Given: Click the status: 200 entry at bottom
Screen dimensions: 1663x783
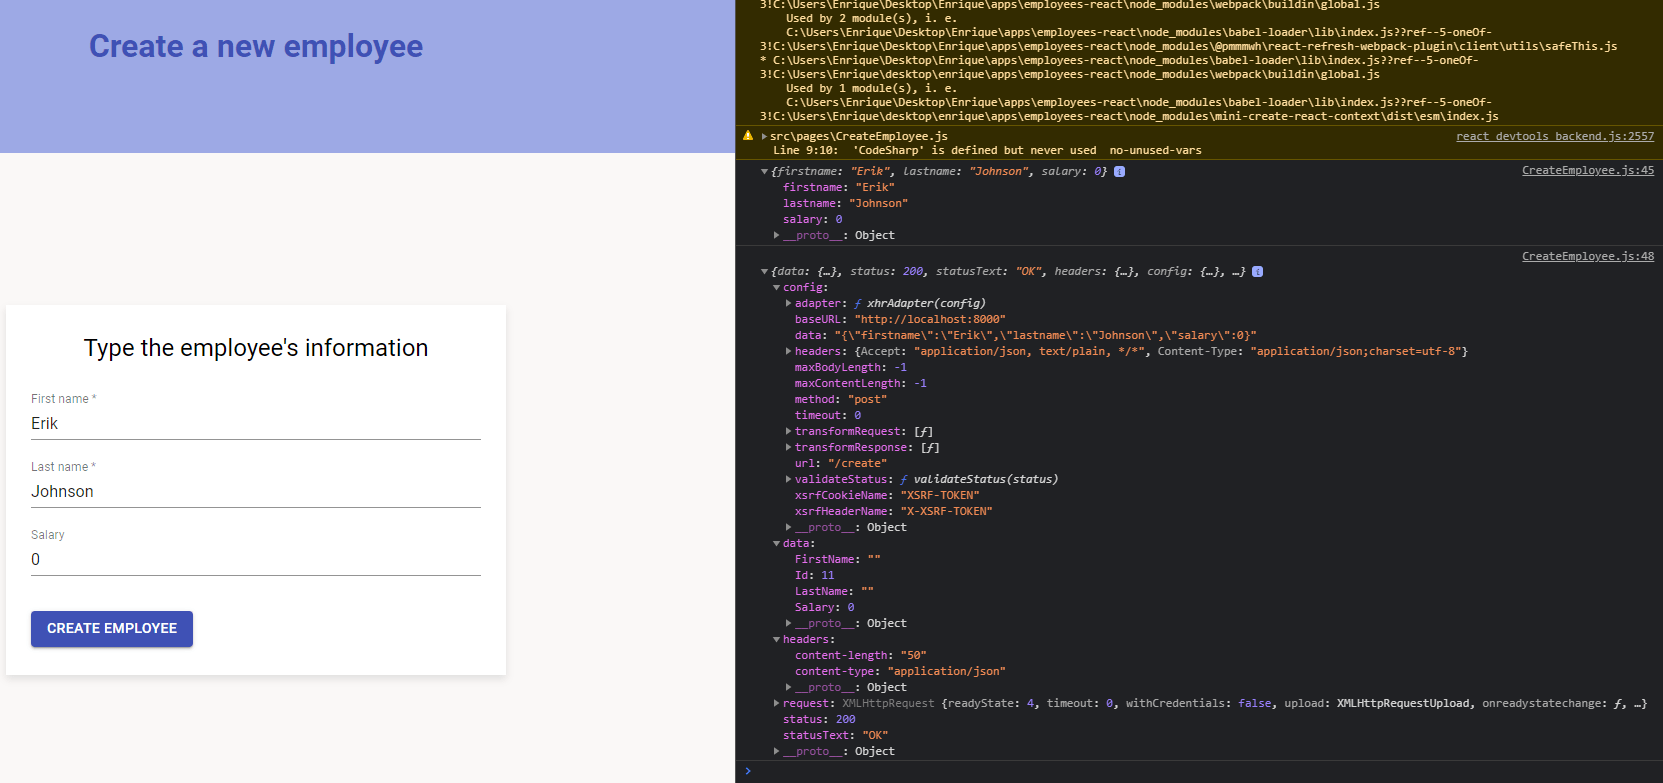Looking at the screenshot, I should pos(819,720).
